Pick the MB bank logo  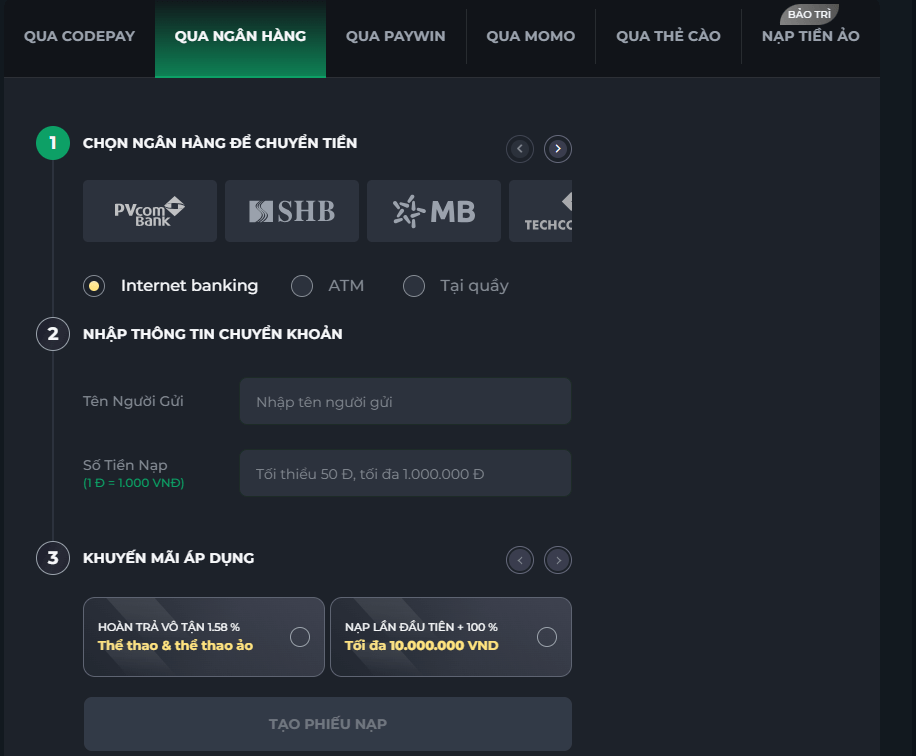click(434, 211)
